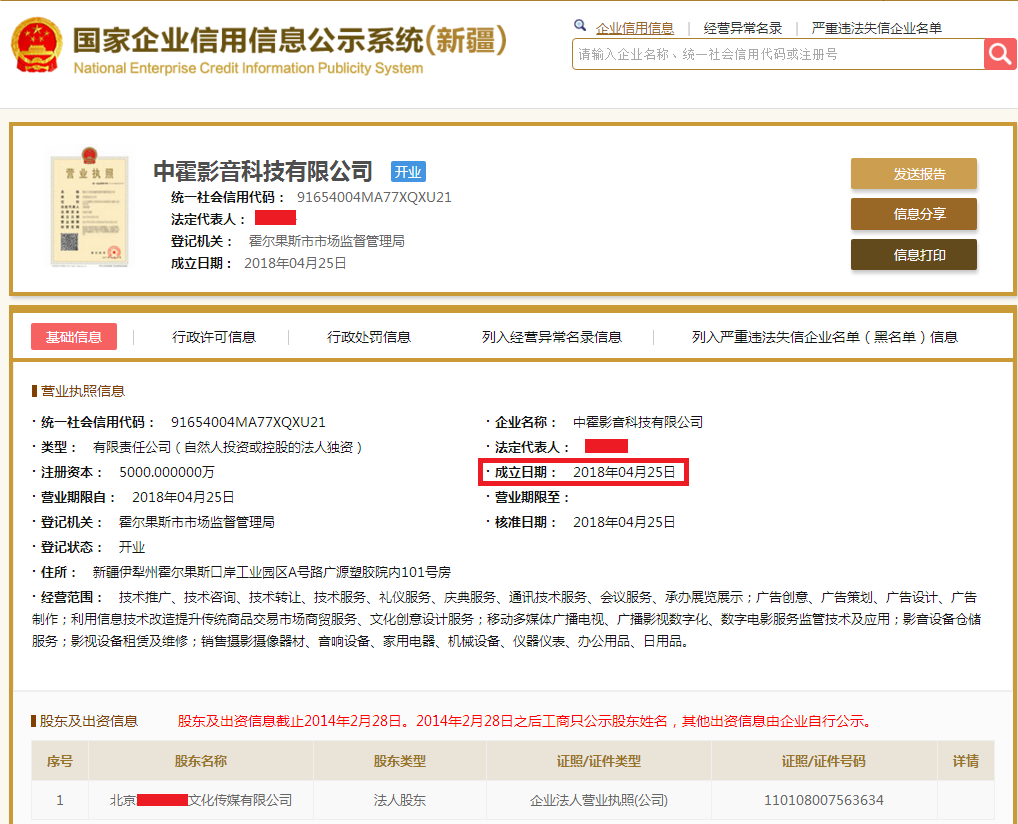Screen dimensions: 1018x824
Task: Switch to the 行政许可信息 tab
Action: (x=214, y=337)
